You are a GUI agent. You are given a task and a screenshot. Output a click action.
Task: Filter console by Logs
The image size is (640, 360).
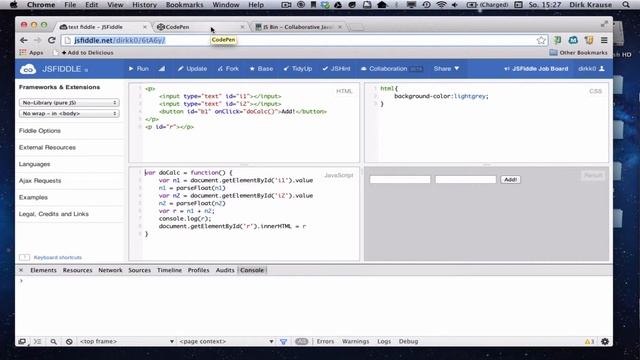384,341
